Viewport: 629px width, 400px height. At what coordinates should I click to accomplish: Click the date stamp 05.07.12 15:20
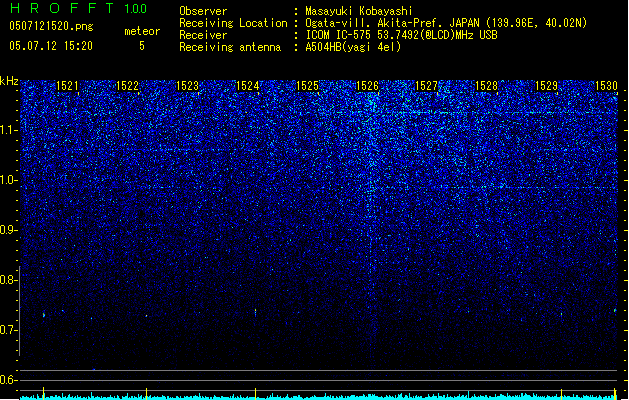[51, 46]
